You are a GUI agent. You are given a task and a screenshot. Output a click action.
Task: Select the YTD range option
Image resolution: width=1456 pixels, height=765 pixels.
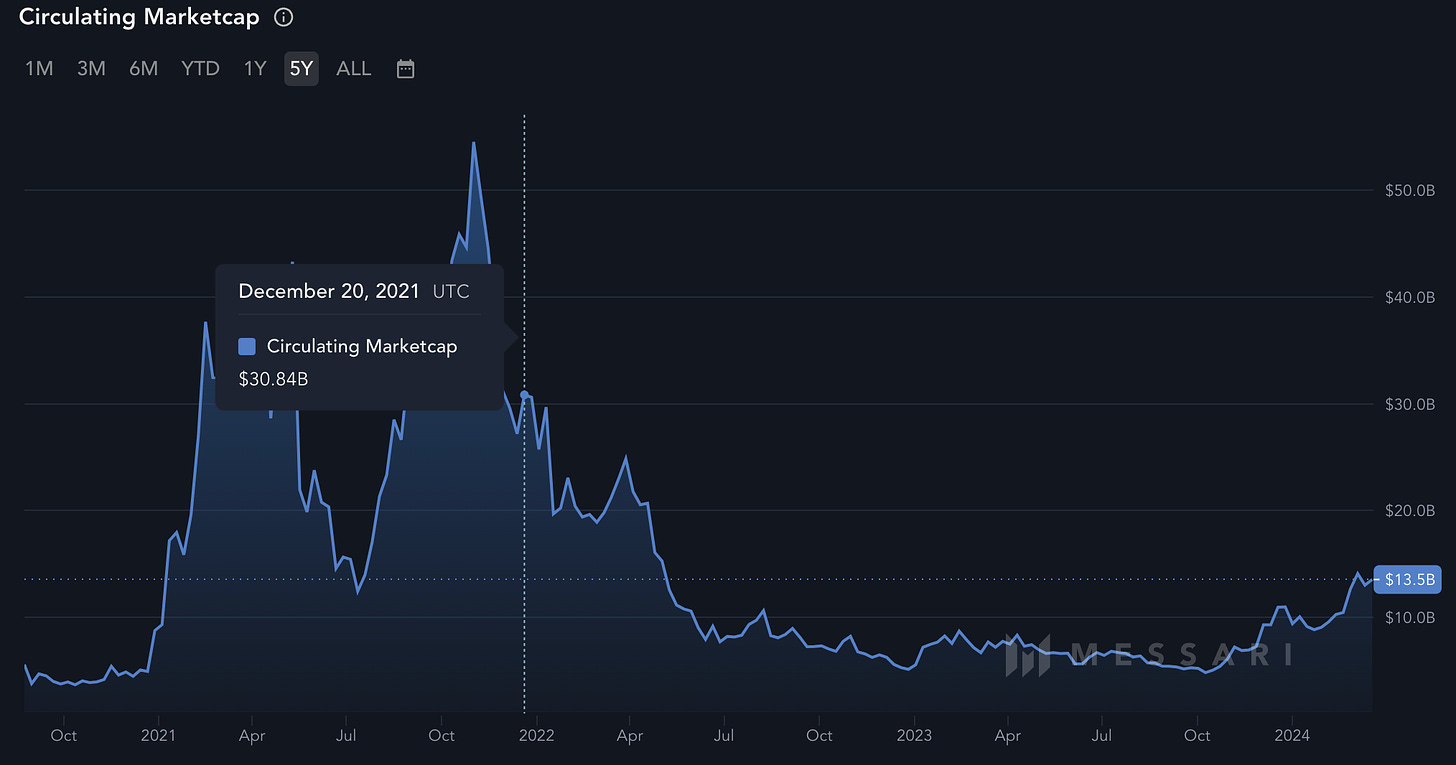(200, 69)
